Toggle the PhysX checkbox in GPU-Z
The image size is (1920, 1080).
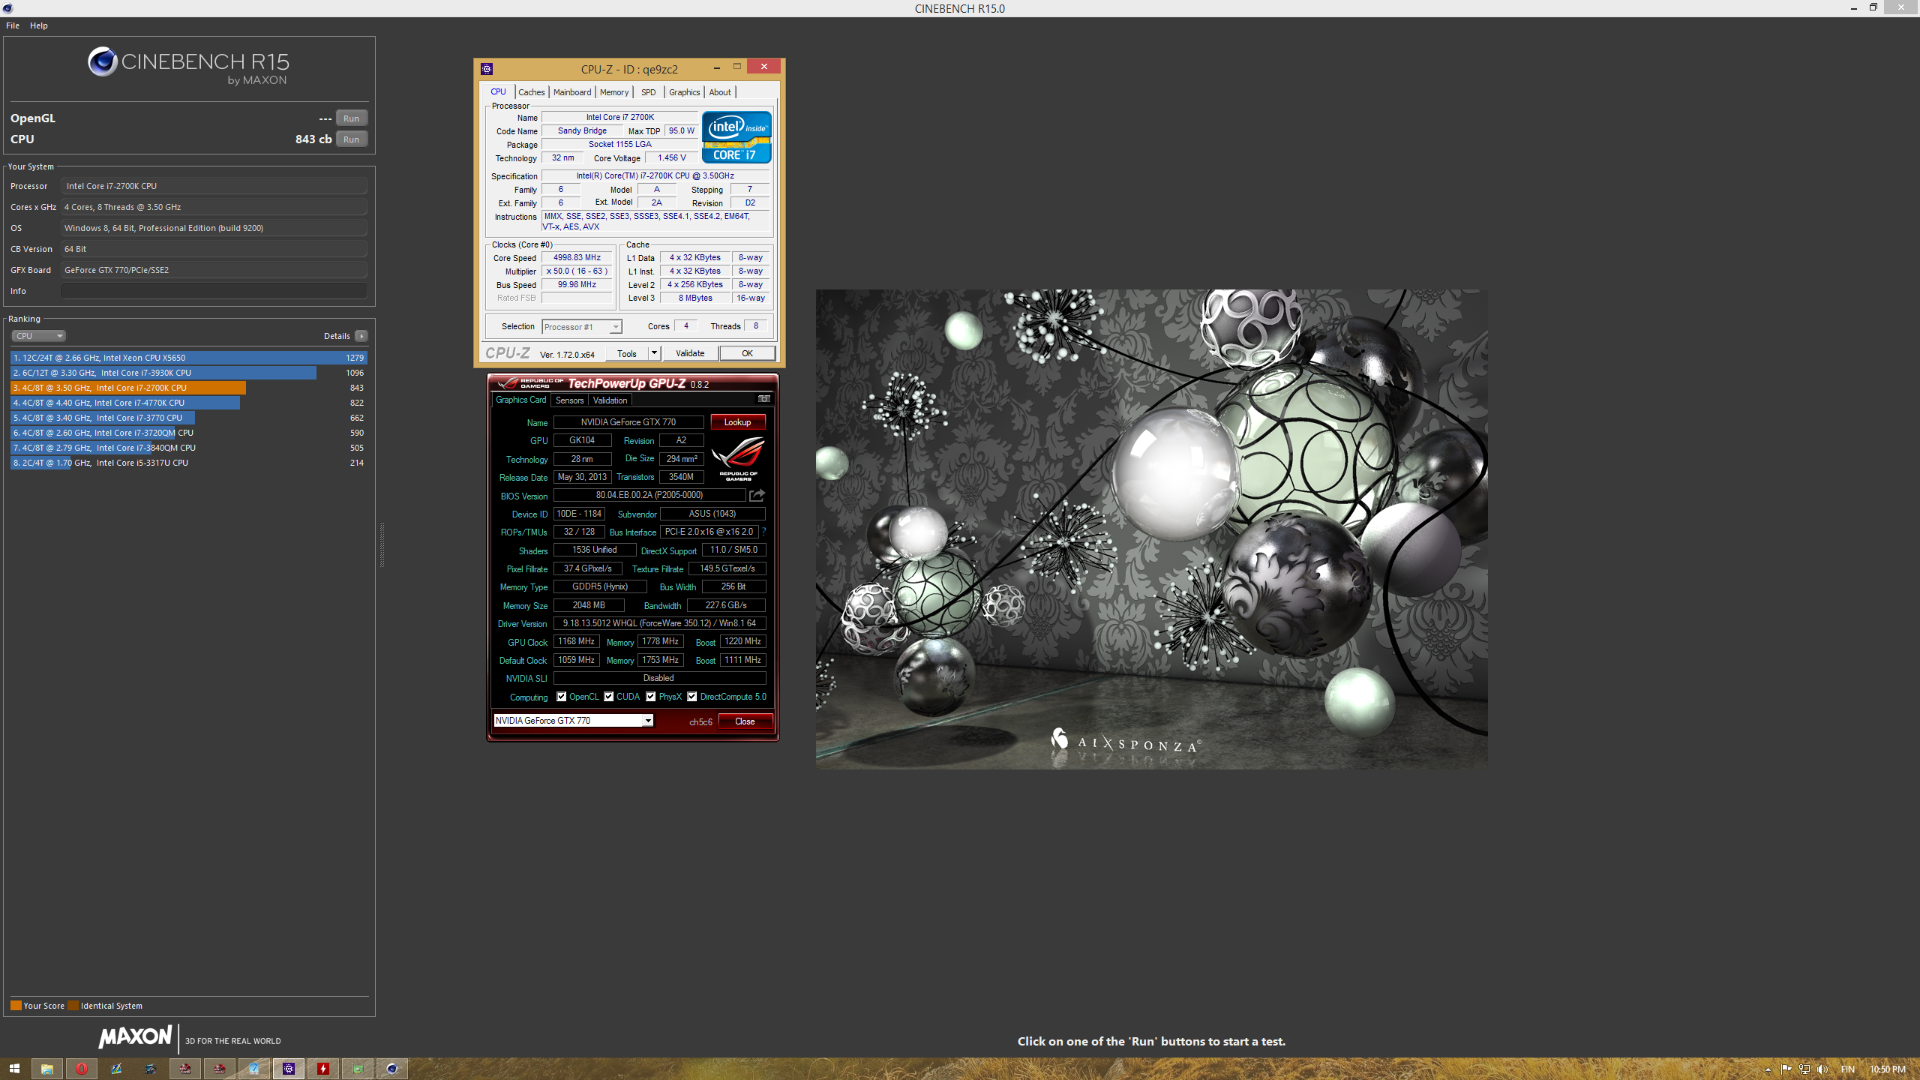651,697
